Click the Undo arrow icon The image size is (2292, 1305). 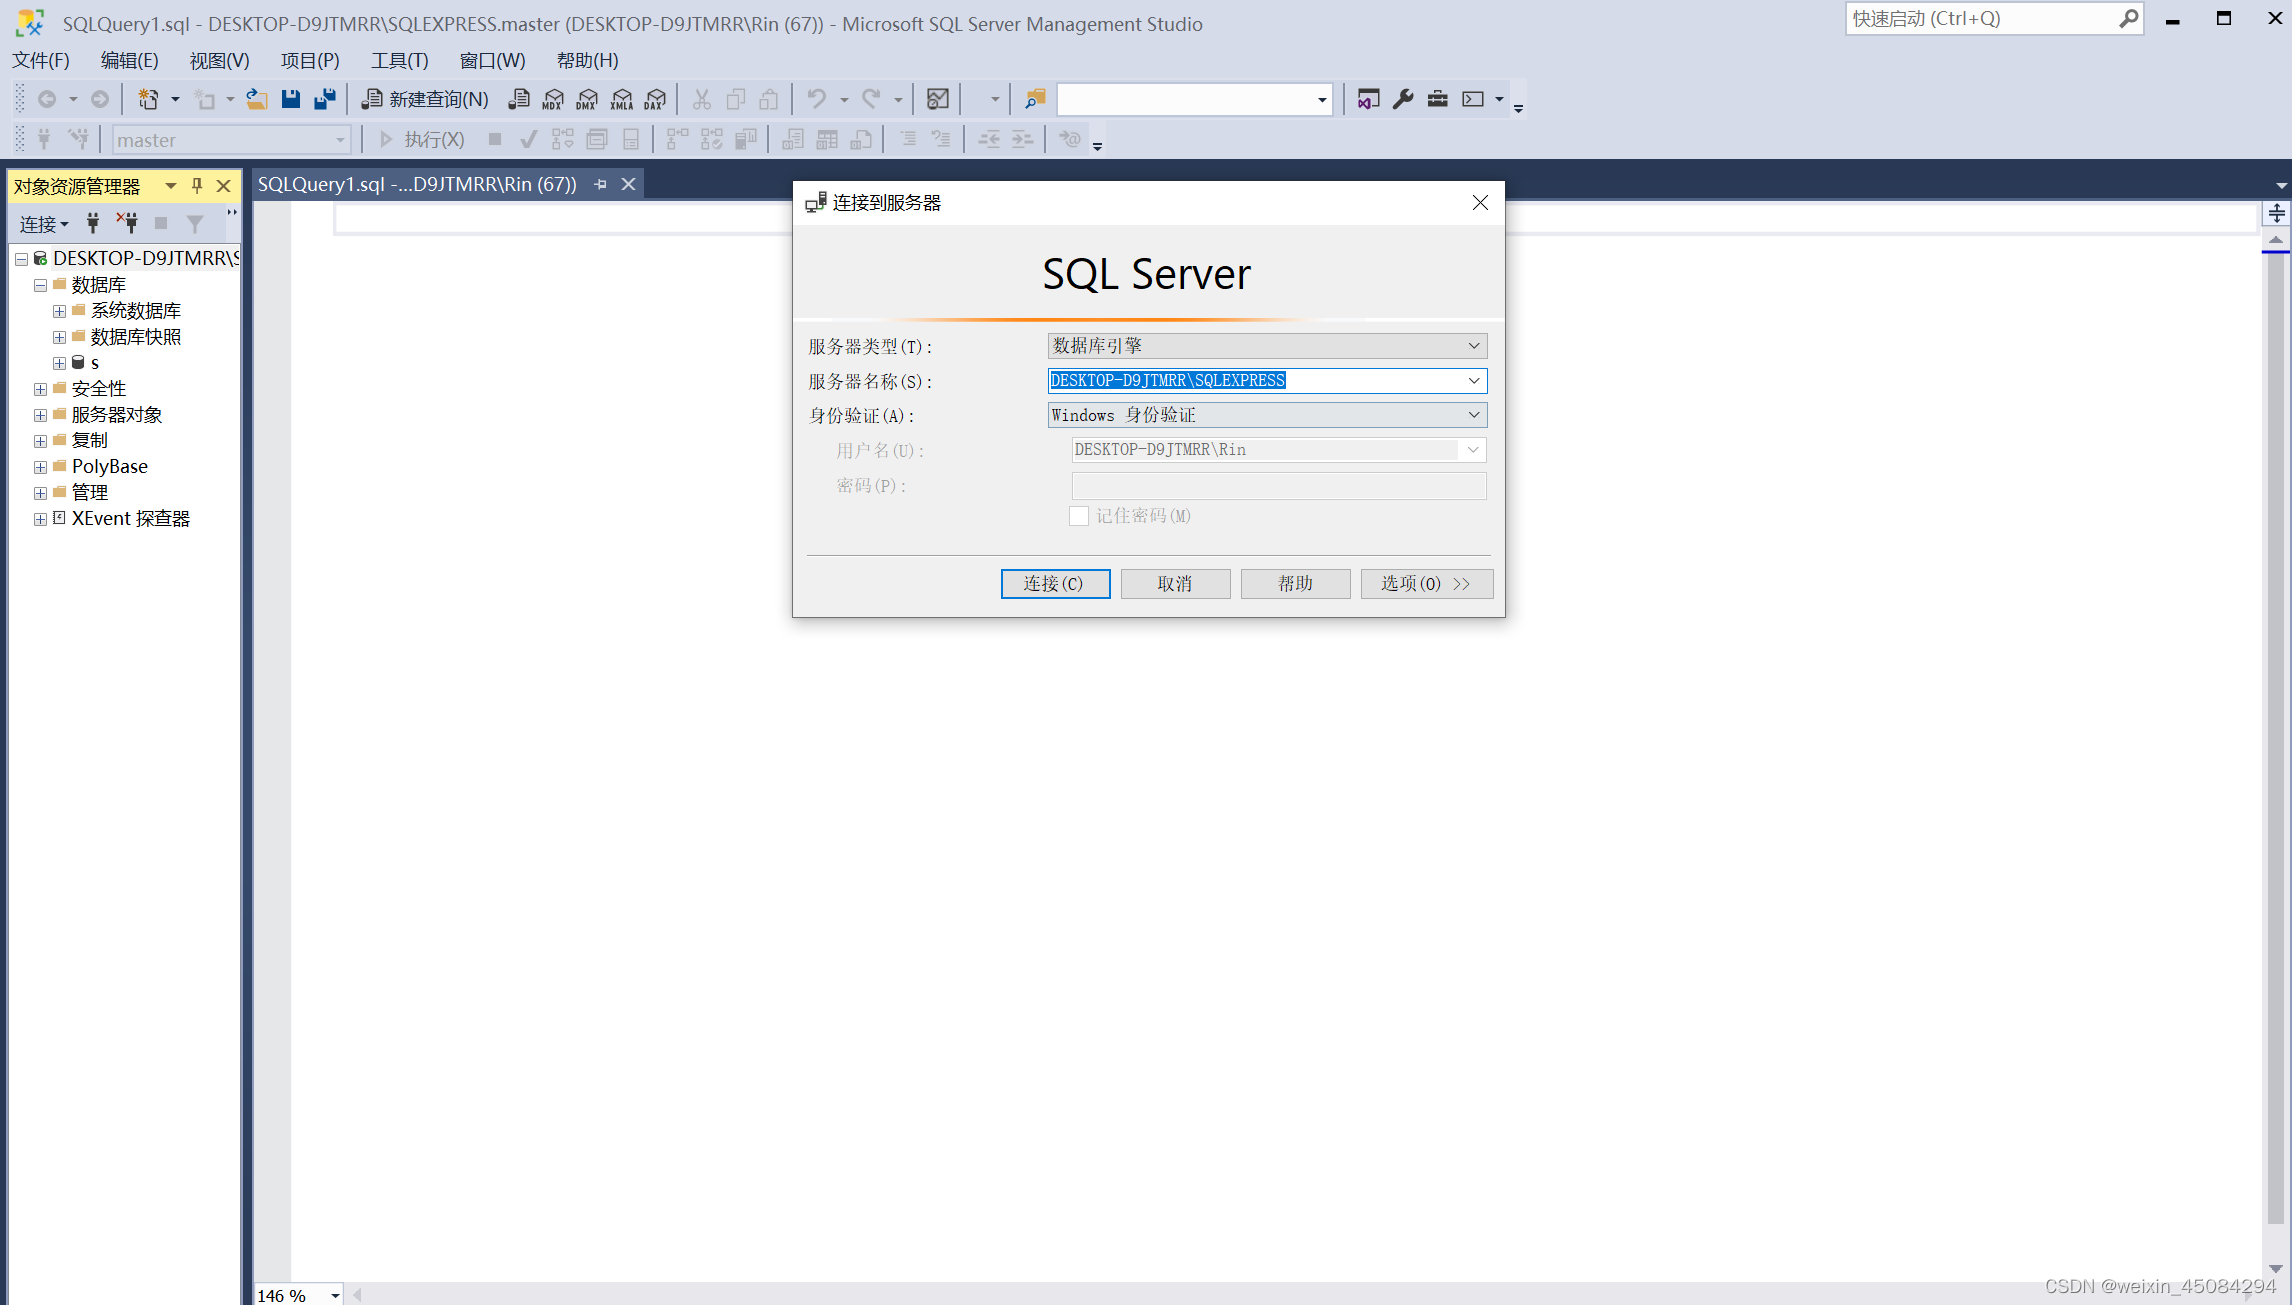click(818, 99)
